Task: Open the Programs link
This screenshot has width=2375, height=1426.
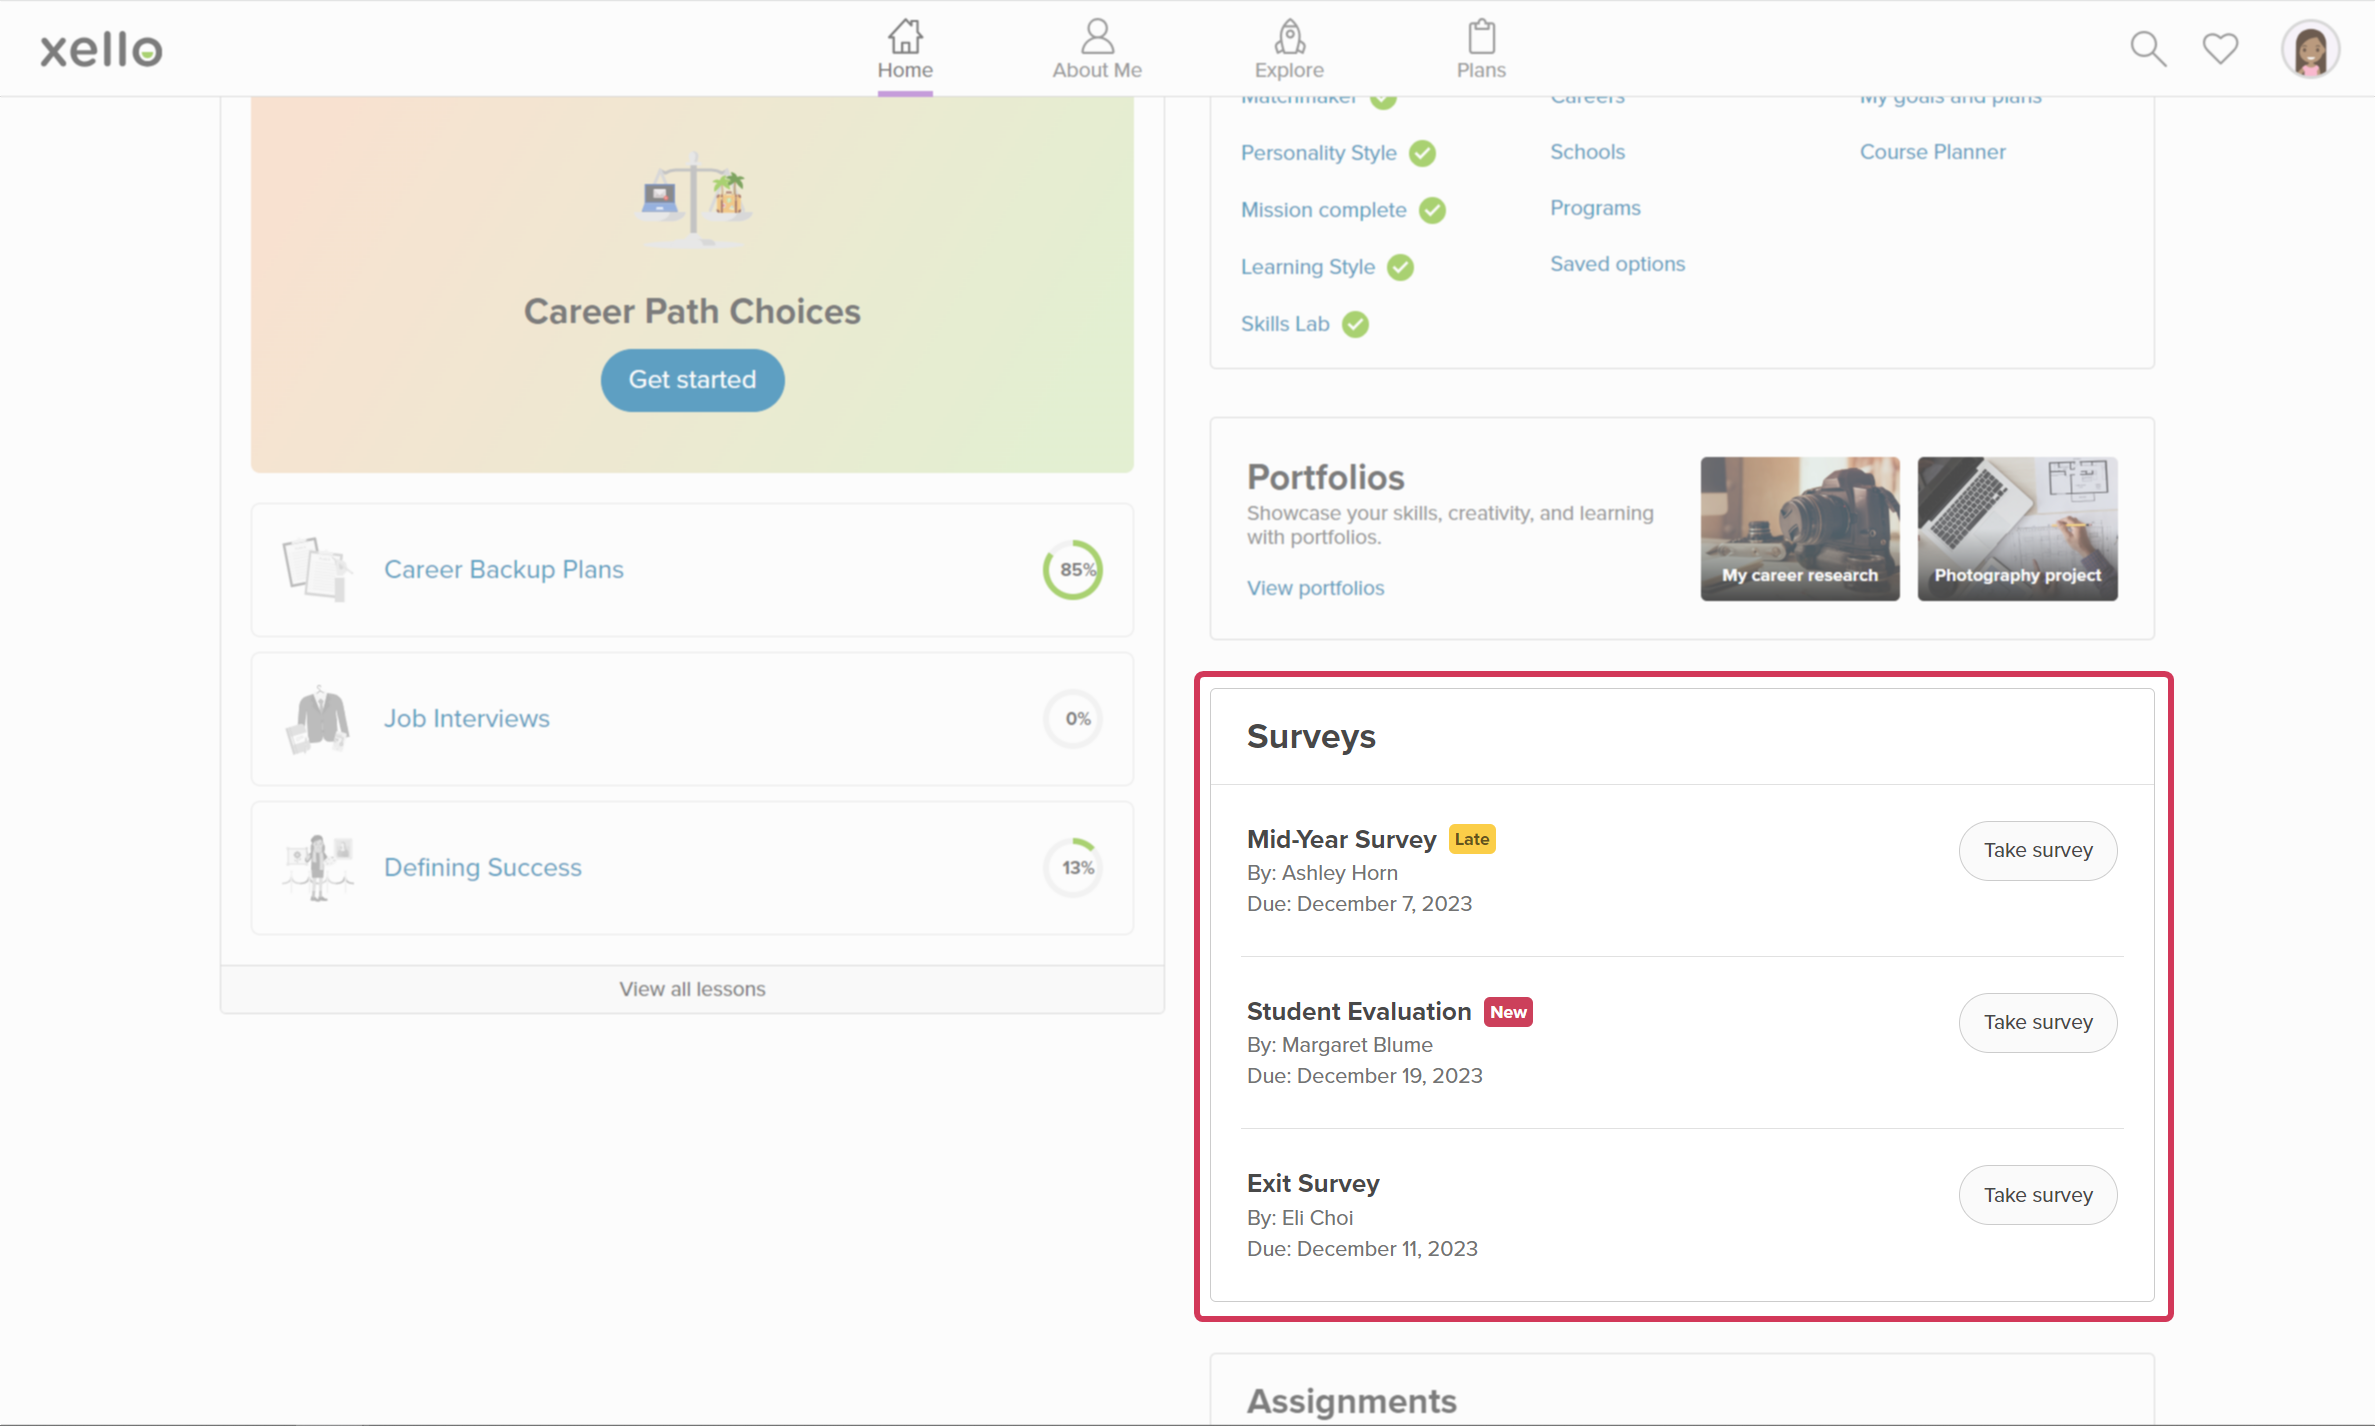Action: pyautogui.click(x=1595, y=208)
